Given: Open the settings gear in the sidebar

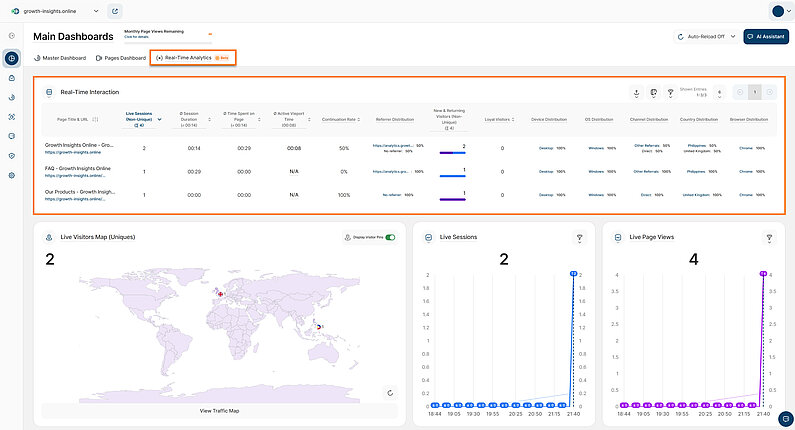Looking at the screenshot, I should point(12,175).
